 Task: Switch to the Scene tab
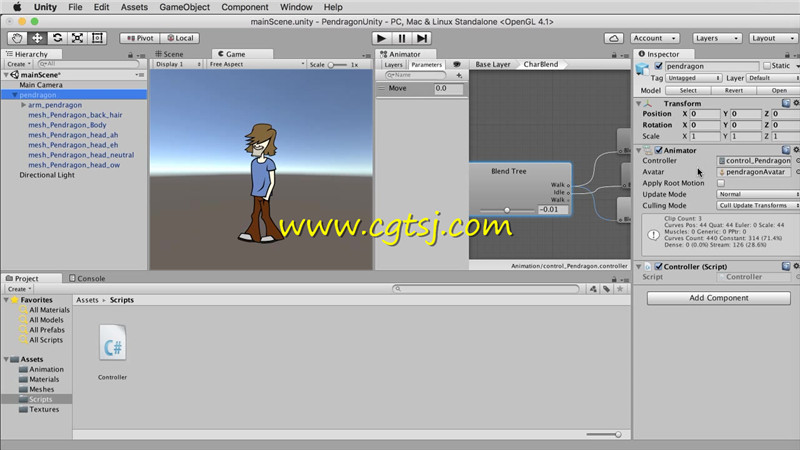[x=169, y=54]
